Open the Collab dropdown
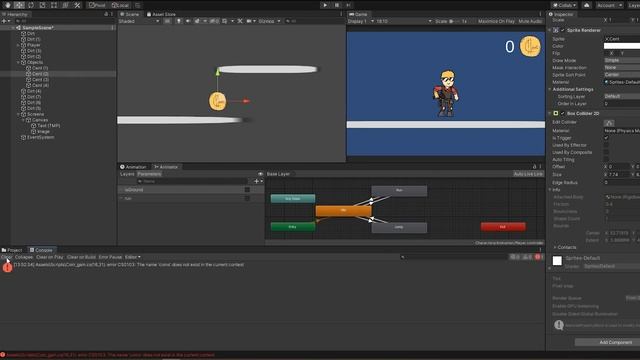The width and height of the screenshot is (640, 360). (564, 5)
